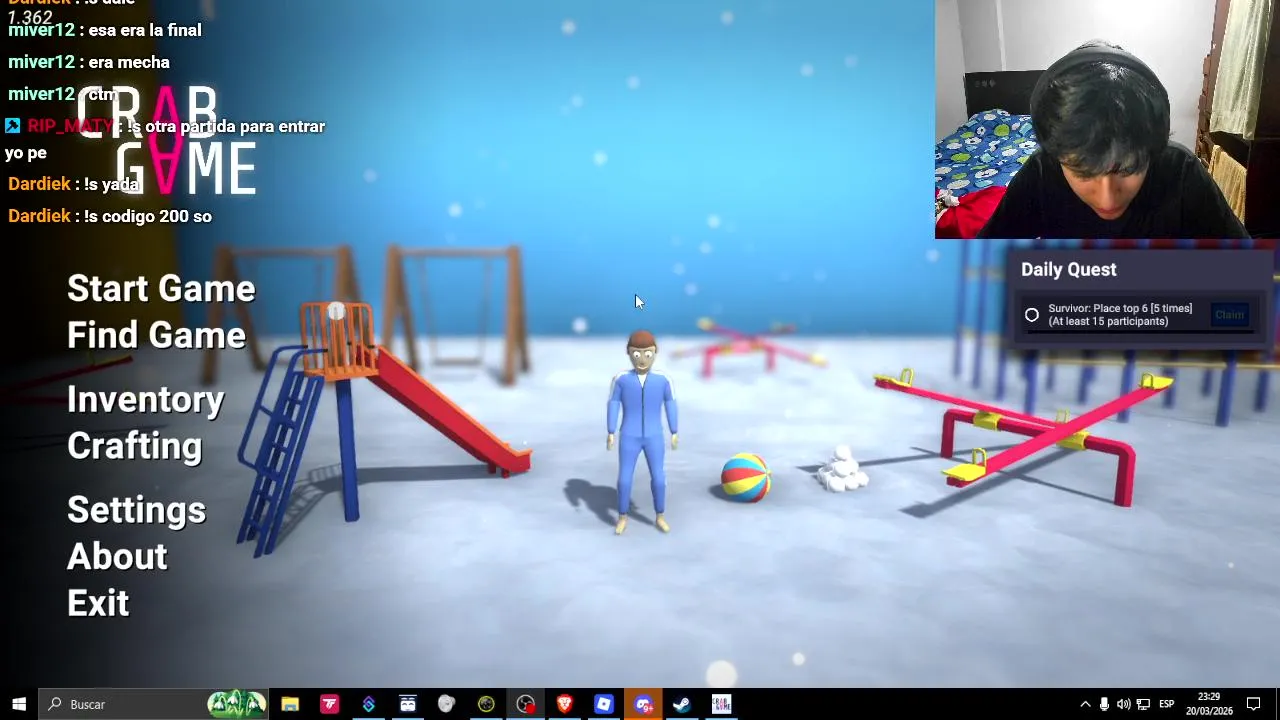Click the Survivor Place top 6 quest text

pos(1120,315)
